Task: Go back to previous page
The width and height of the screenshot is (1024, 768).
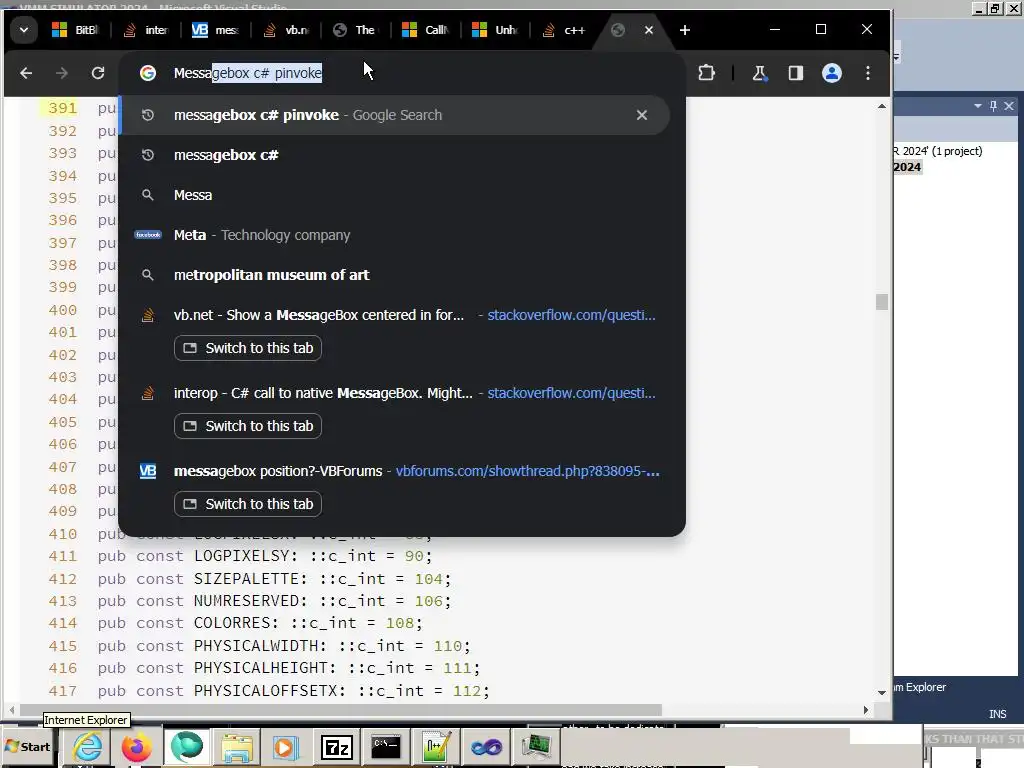Action: coord(26,73)
